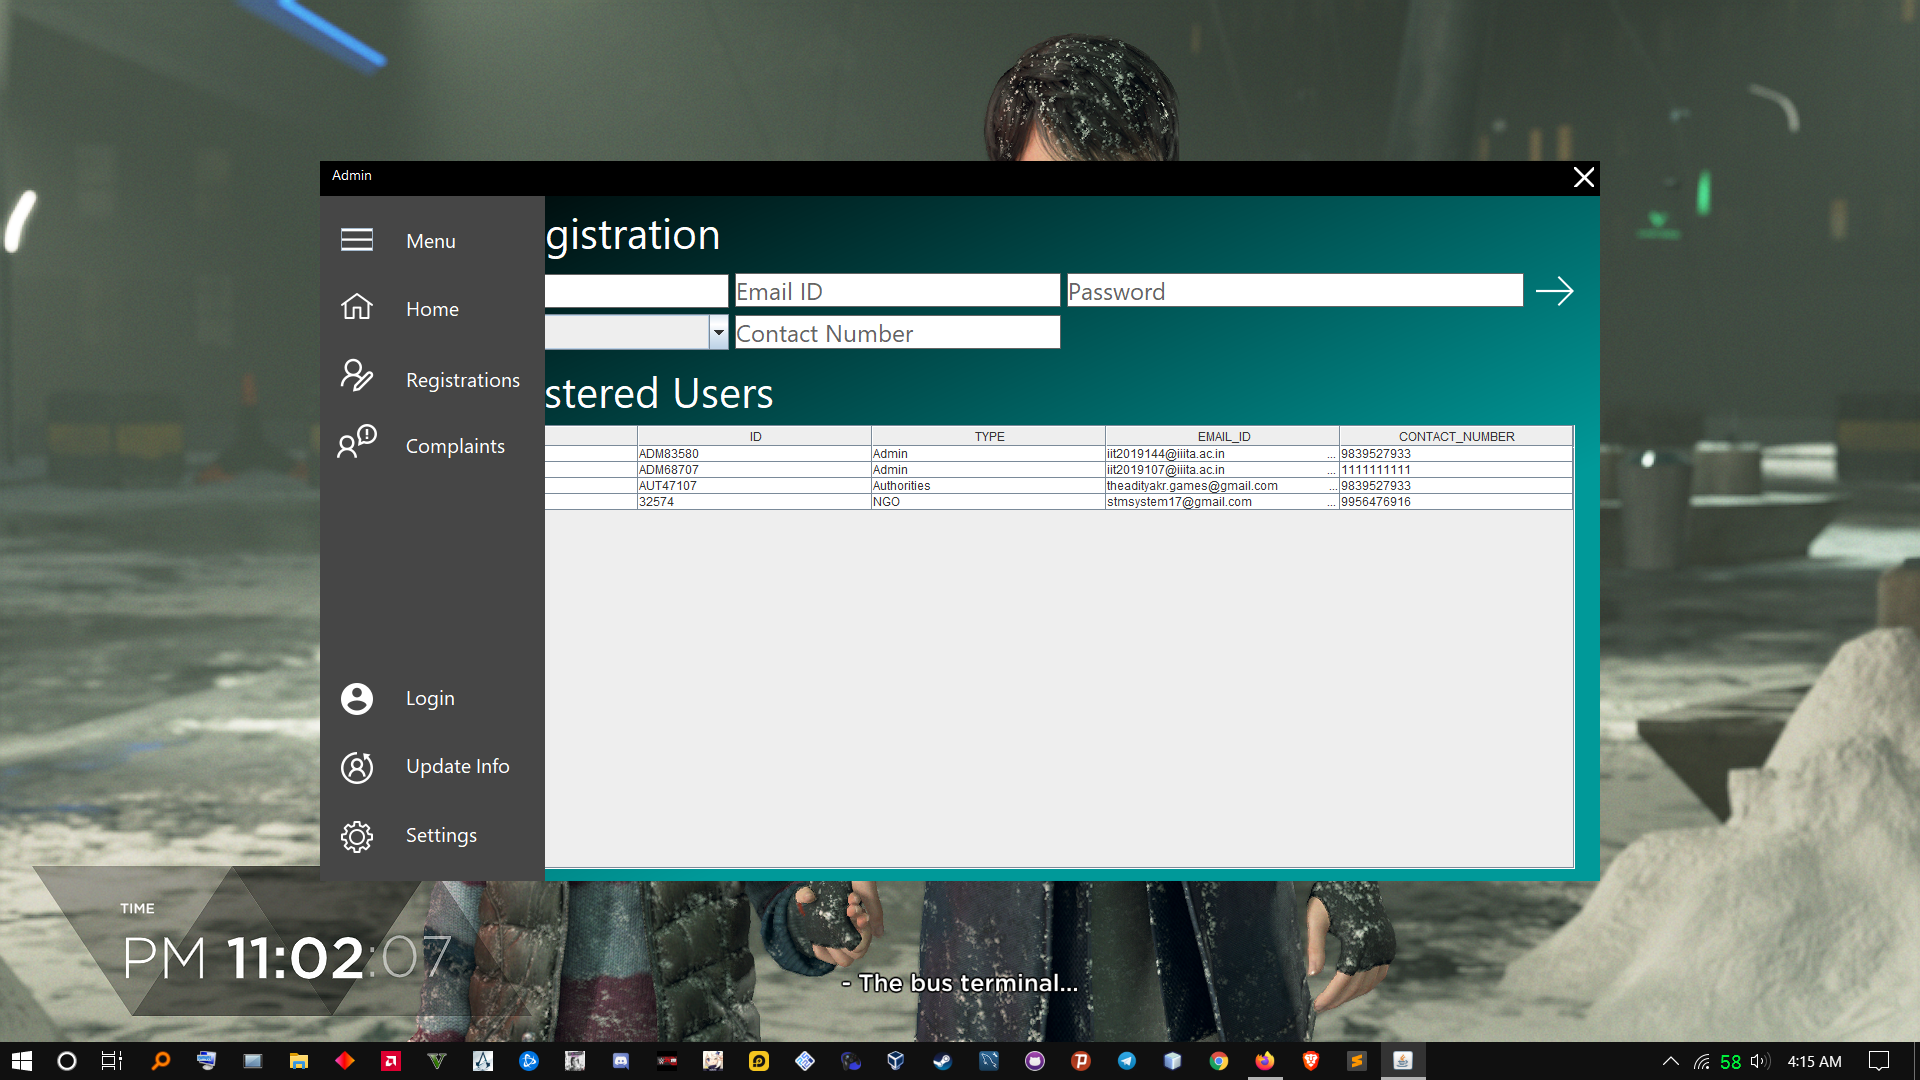Open Settings using the gear icon
This screenshot has height=1080, width=1920.
[356, 836]
